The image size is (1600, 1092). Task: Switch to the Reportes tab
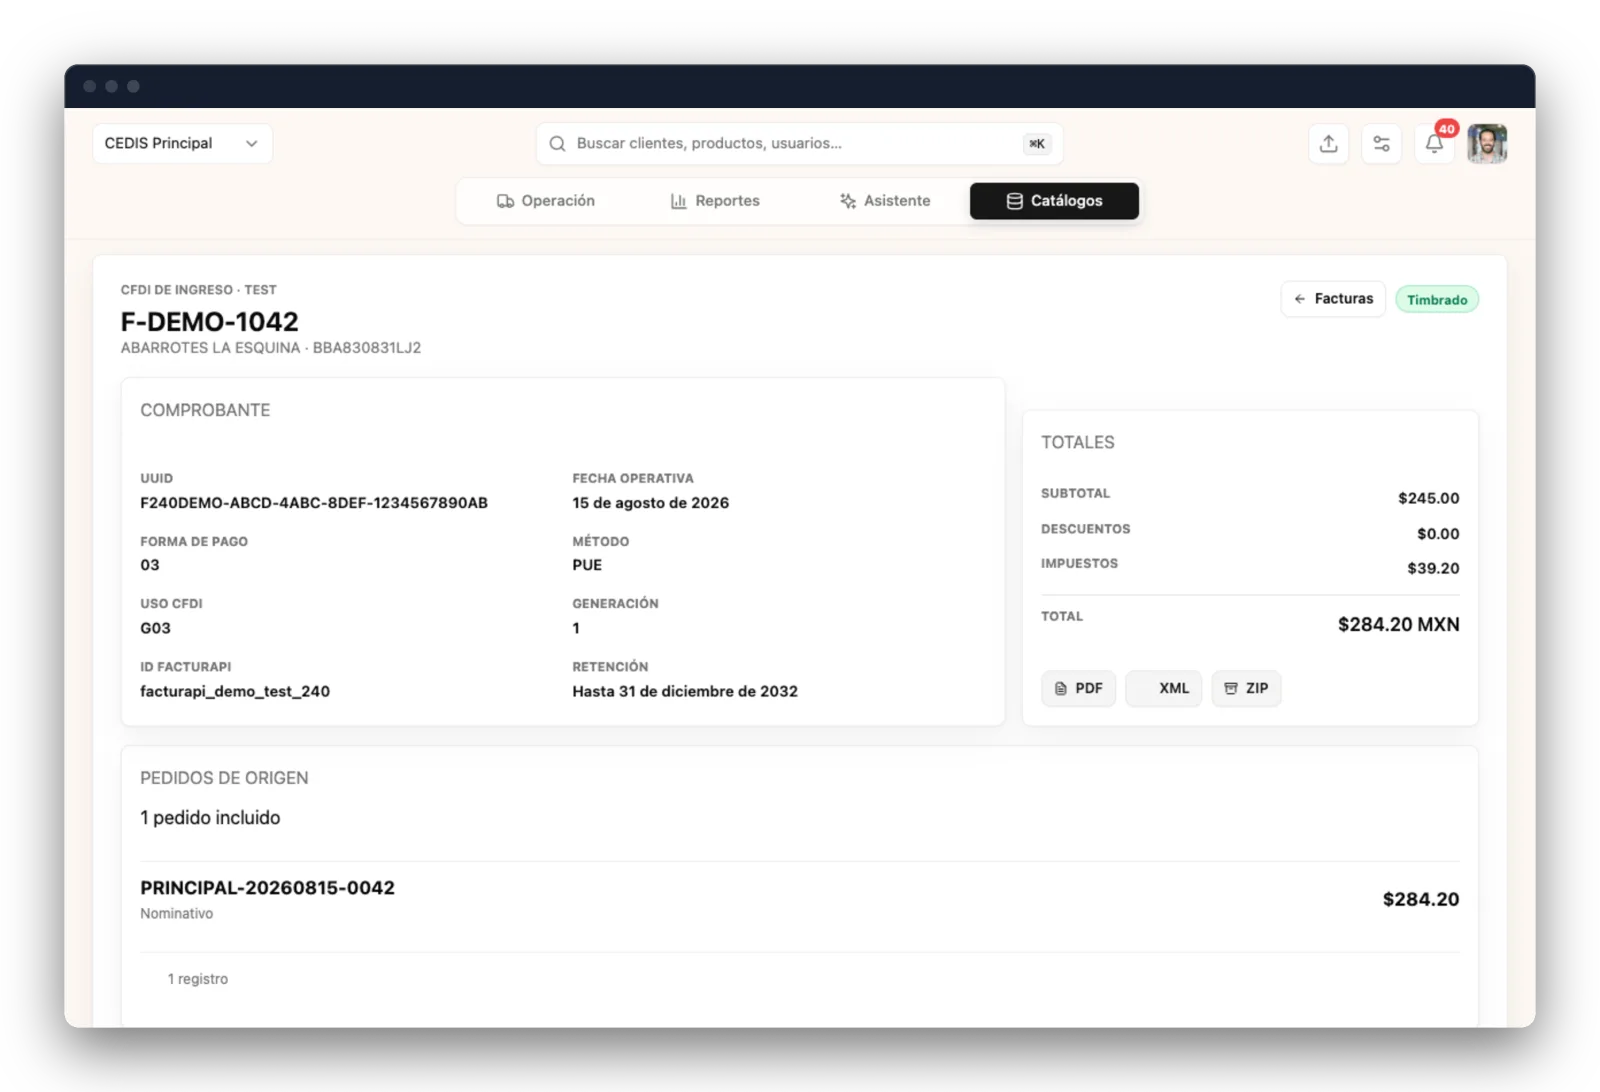click(715, 201)
